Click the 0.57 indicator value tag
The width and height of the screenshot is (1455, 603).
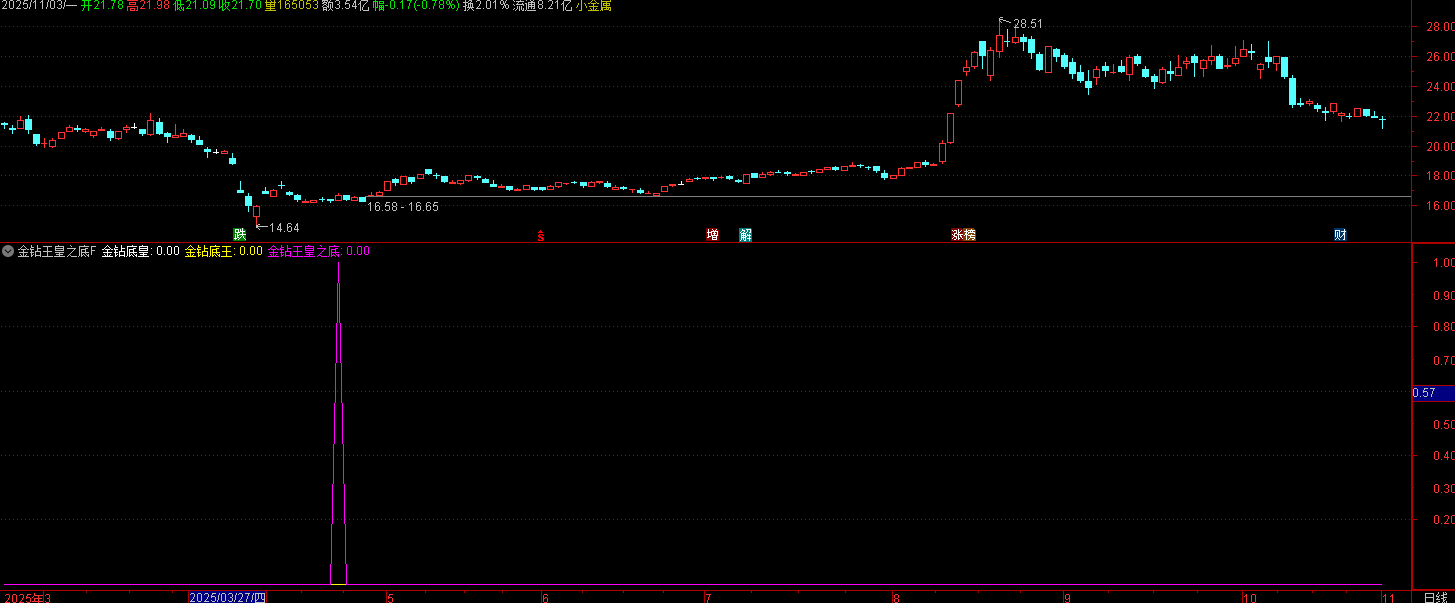1432,393
